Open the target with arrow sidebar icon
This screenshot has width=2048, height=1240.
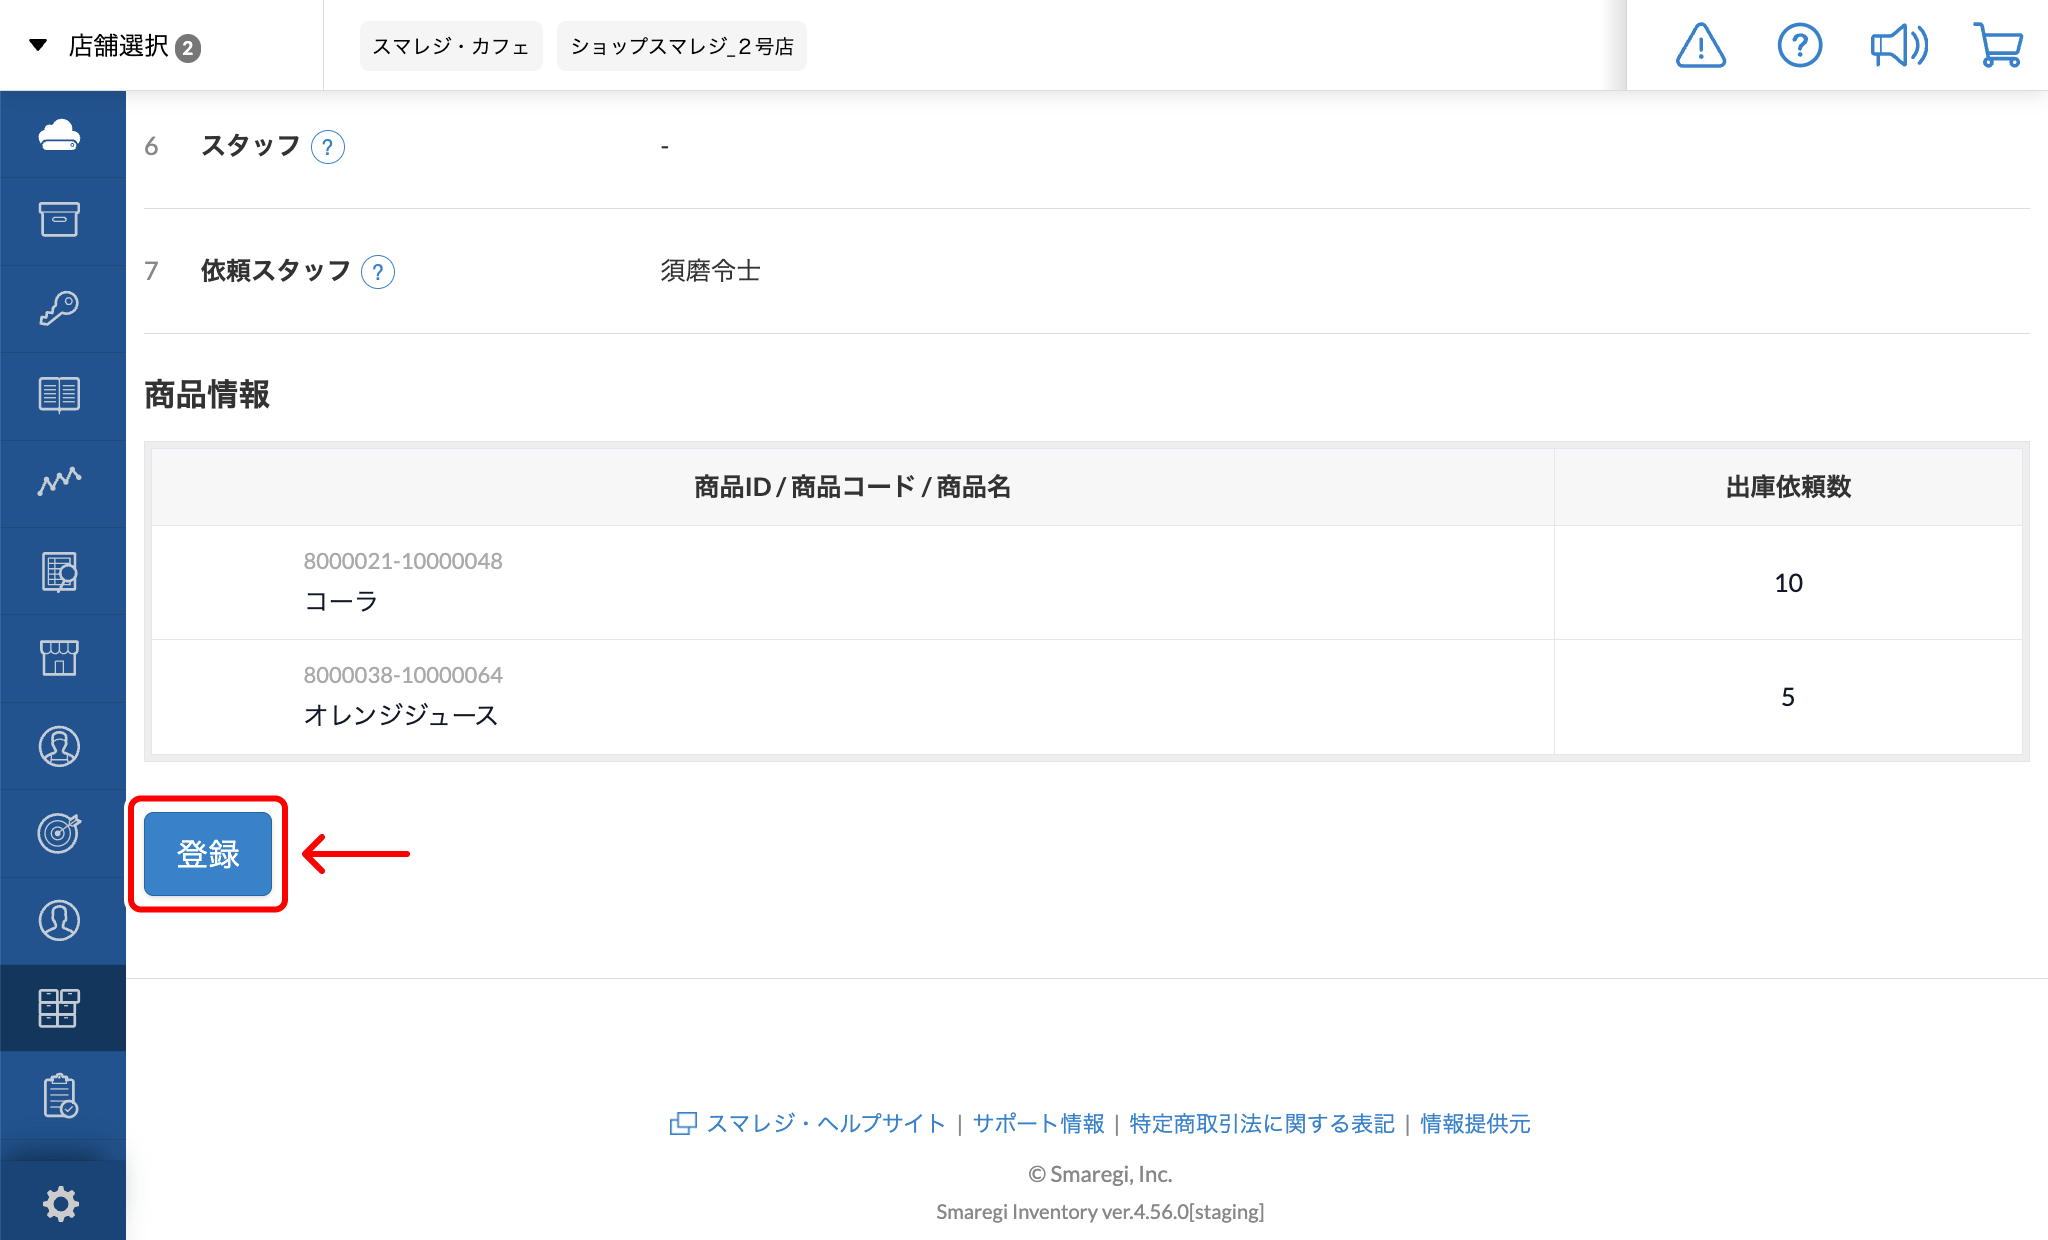click(60, 833)
